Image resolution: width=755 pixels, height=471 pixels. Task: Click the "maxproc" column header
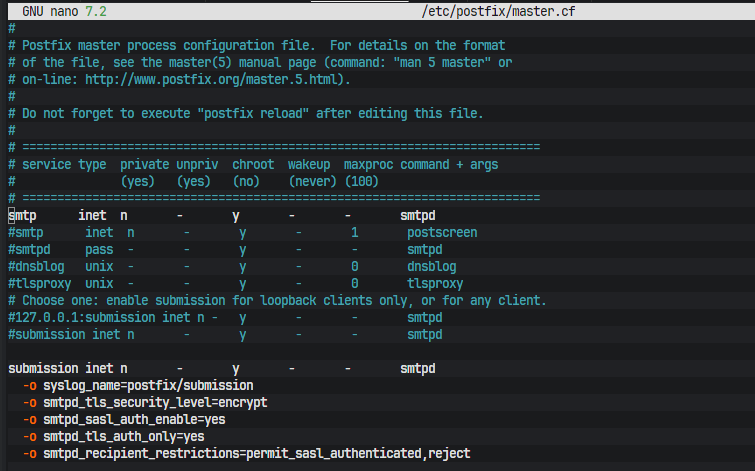[x=368, y=164]
